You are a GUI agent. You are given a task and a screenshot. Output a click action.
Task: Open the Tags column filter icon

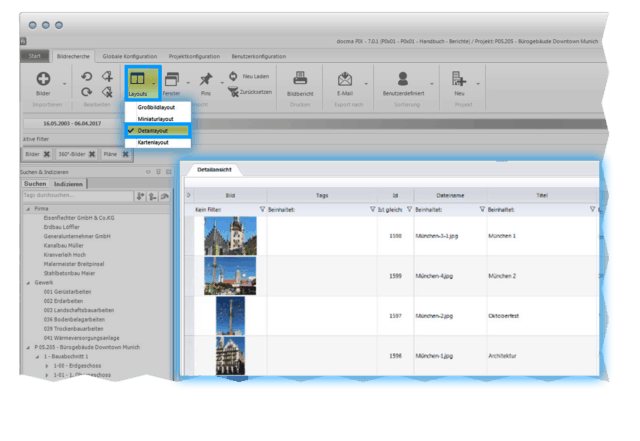(372, 209)
